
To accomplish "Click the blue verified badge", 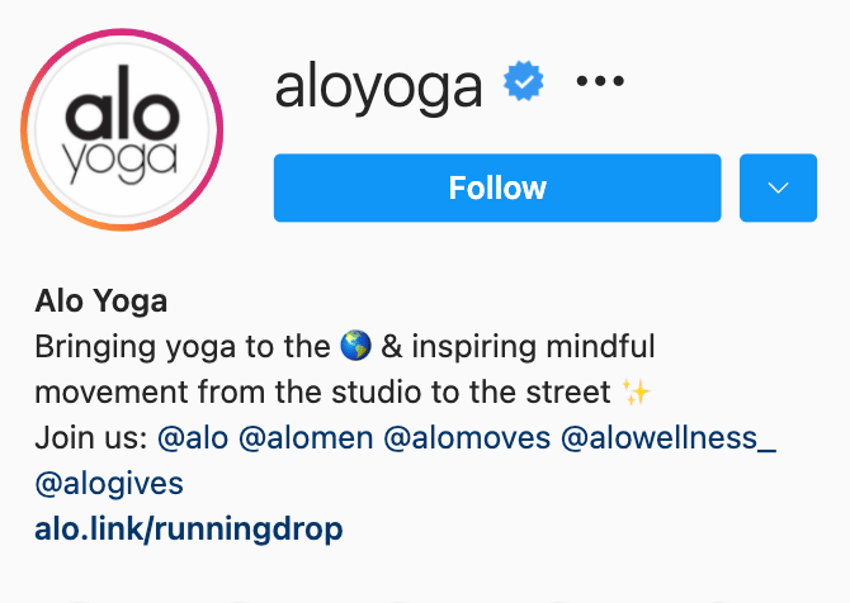I will click(523, 81).
